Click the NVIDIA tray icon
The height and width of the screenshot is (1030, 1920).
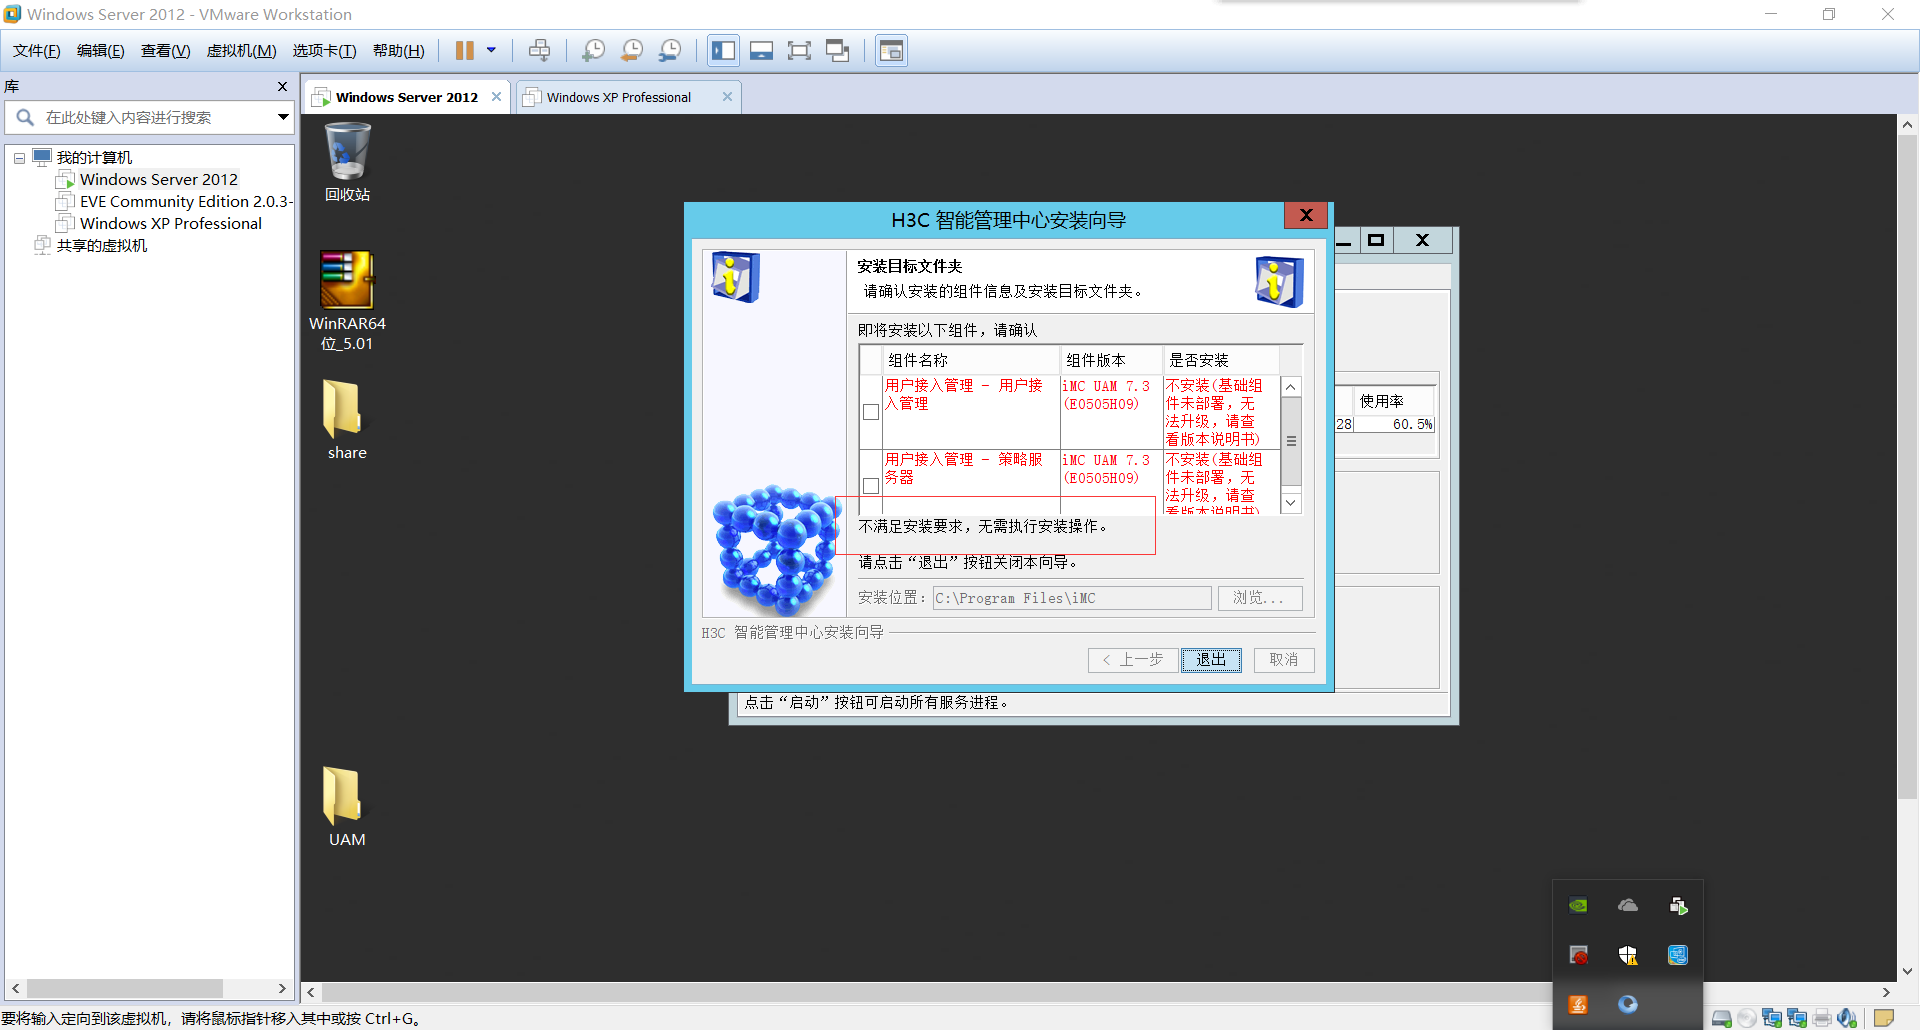1578,906
